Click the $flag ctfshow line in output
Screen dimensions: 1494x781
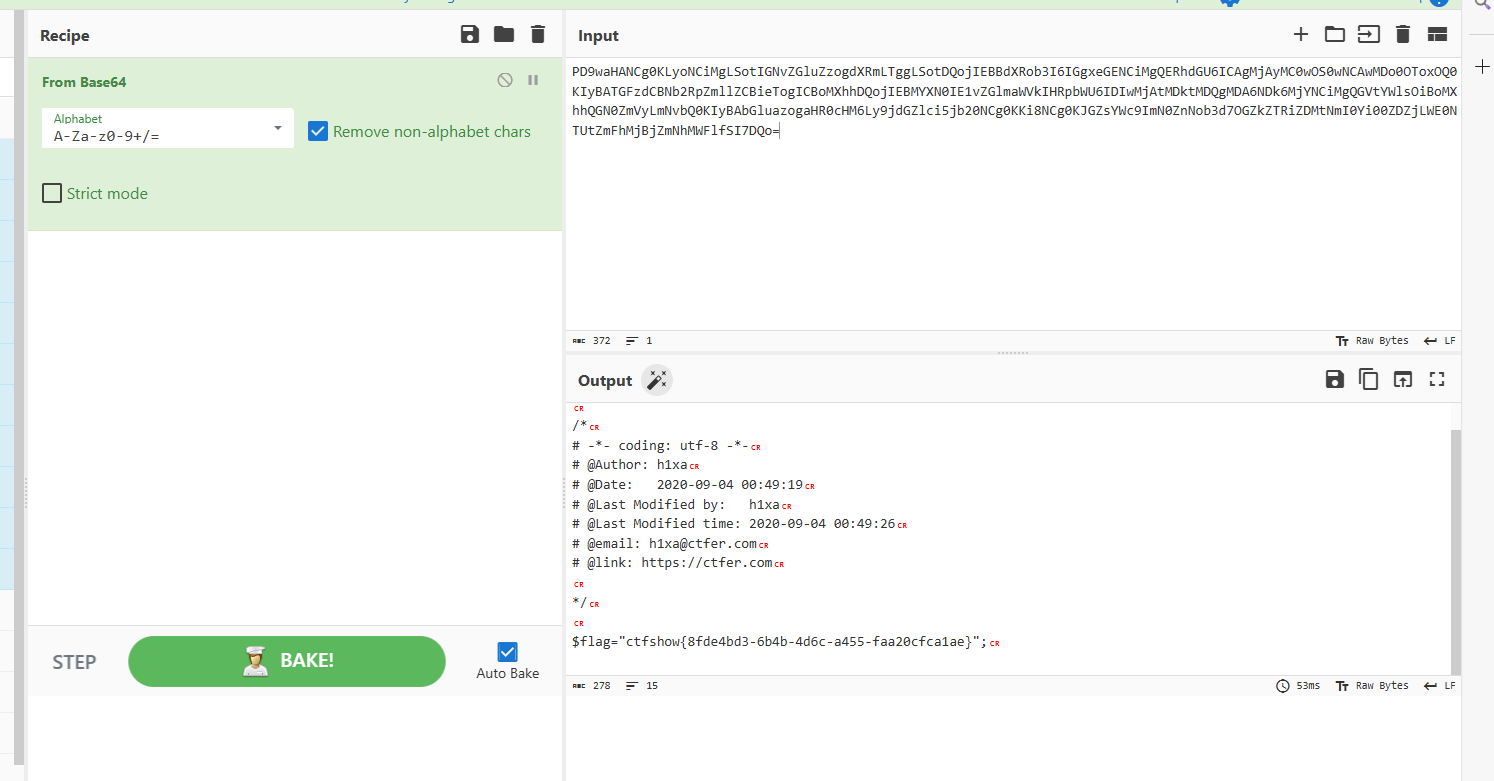click(780, 642)
